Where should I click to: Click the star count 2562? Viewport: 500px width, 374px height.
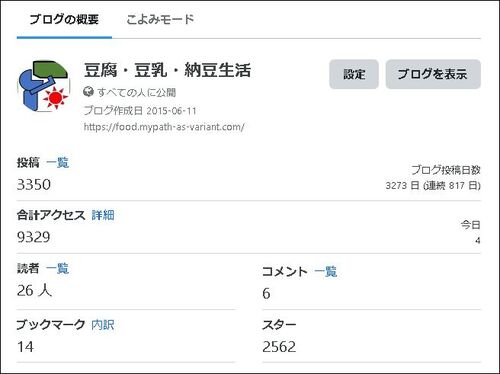[x=279, y=347]
